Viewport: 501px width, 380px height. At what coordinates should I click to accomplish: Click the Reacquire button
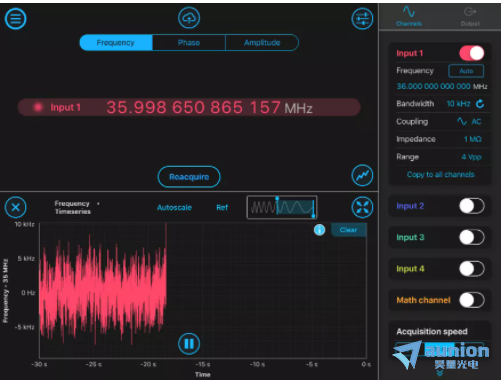(189, 177)
